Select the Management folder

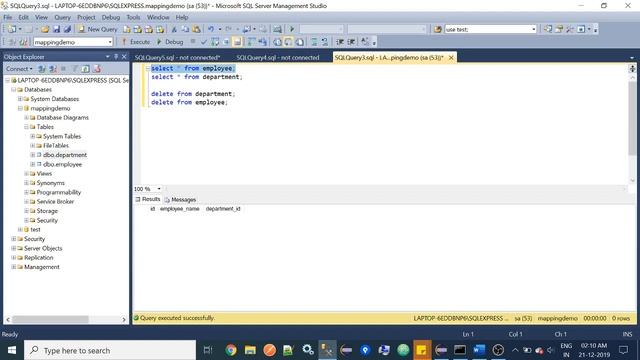tap(42, 267)
